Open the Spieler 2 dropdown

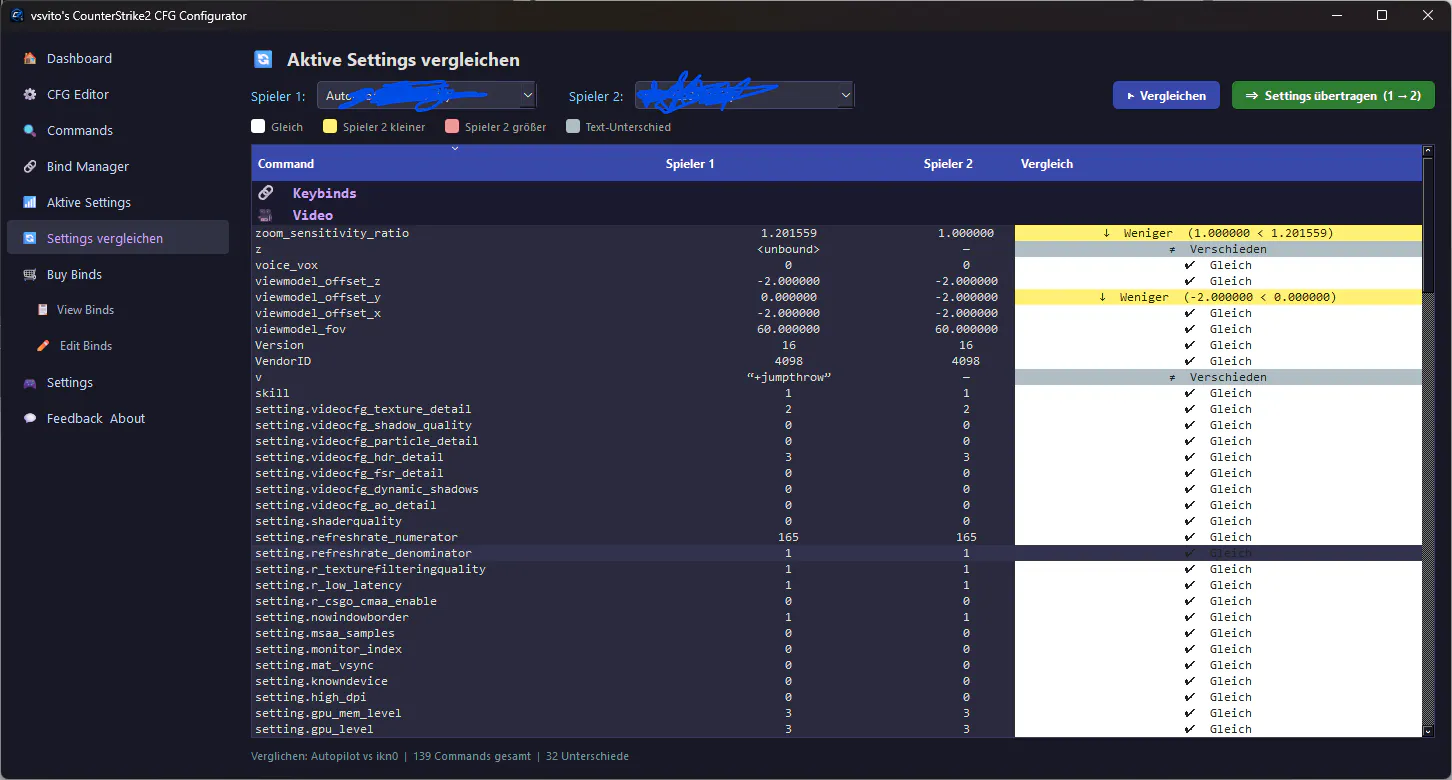click(745, 95)
